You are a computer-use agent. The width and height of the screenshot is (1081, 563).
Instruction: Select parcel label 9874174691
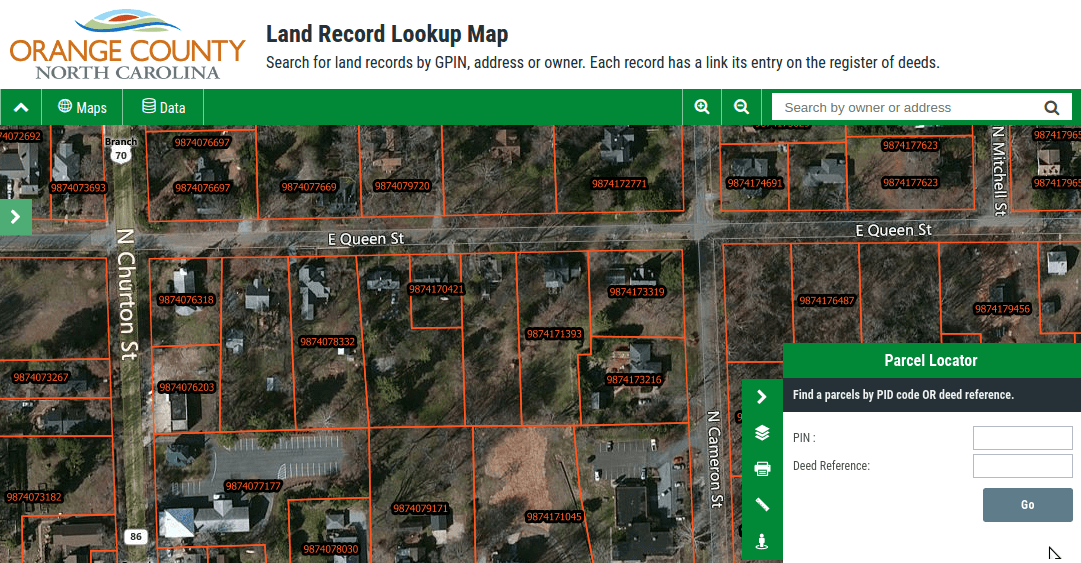pyautogui.click(x=755, y=183)
